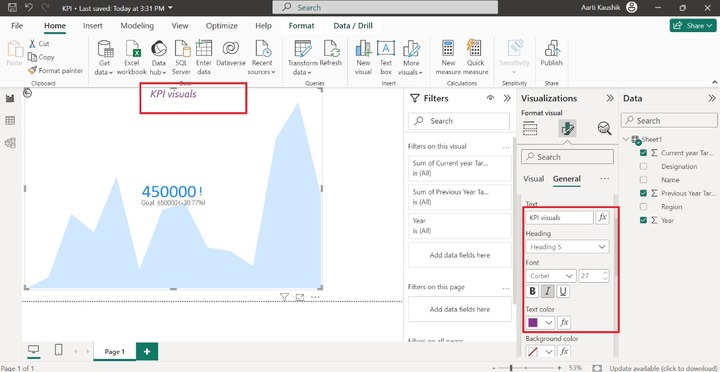Open conditional formatting fx for title text

pyautogui.click(x=602, y=217)
